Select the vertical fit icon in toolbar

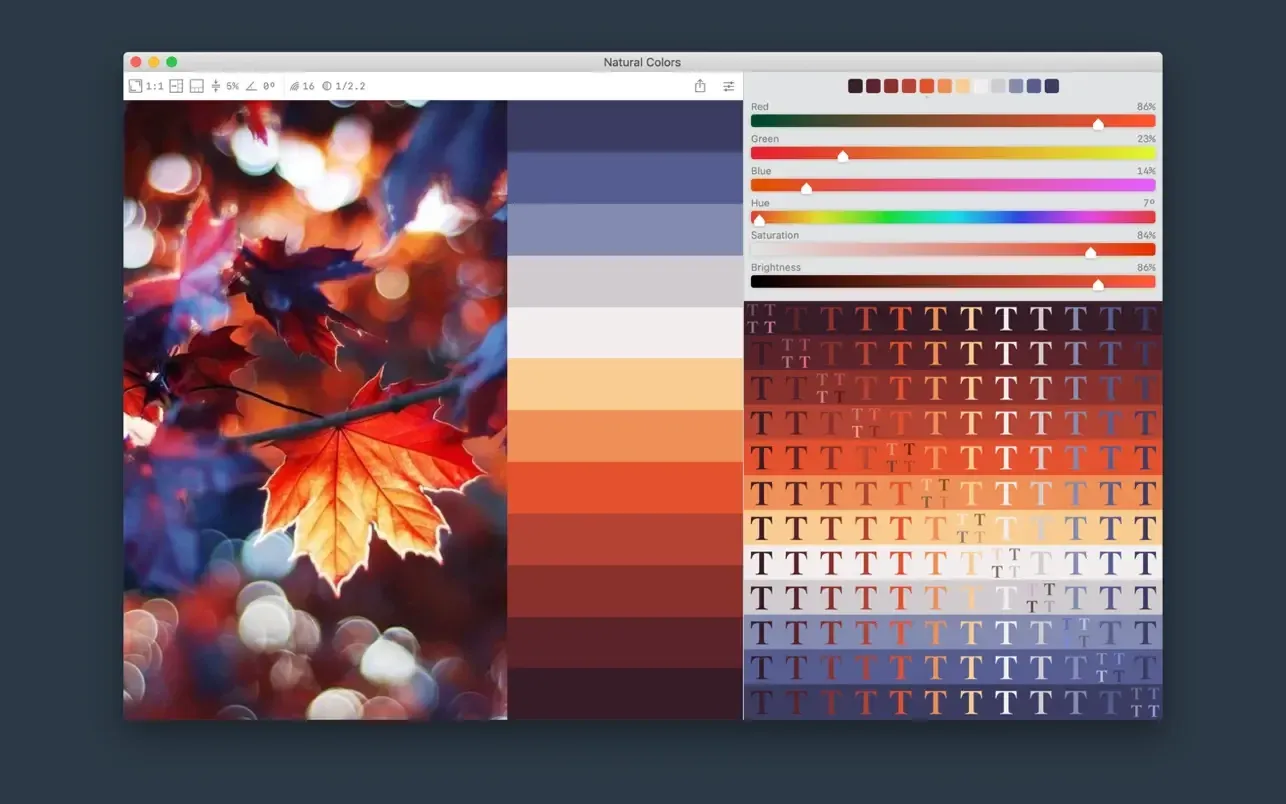click(216, 86)
